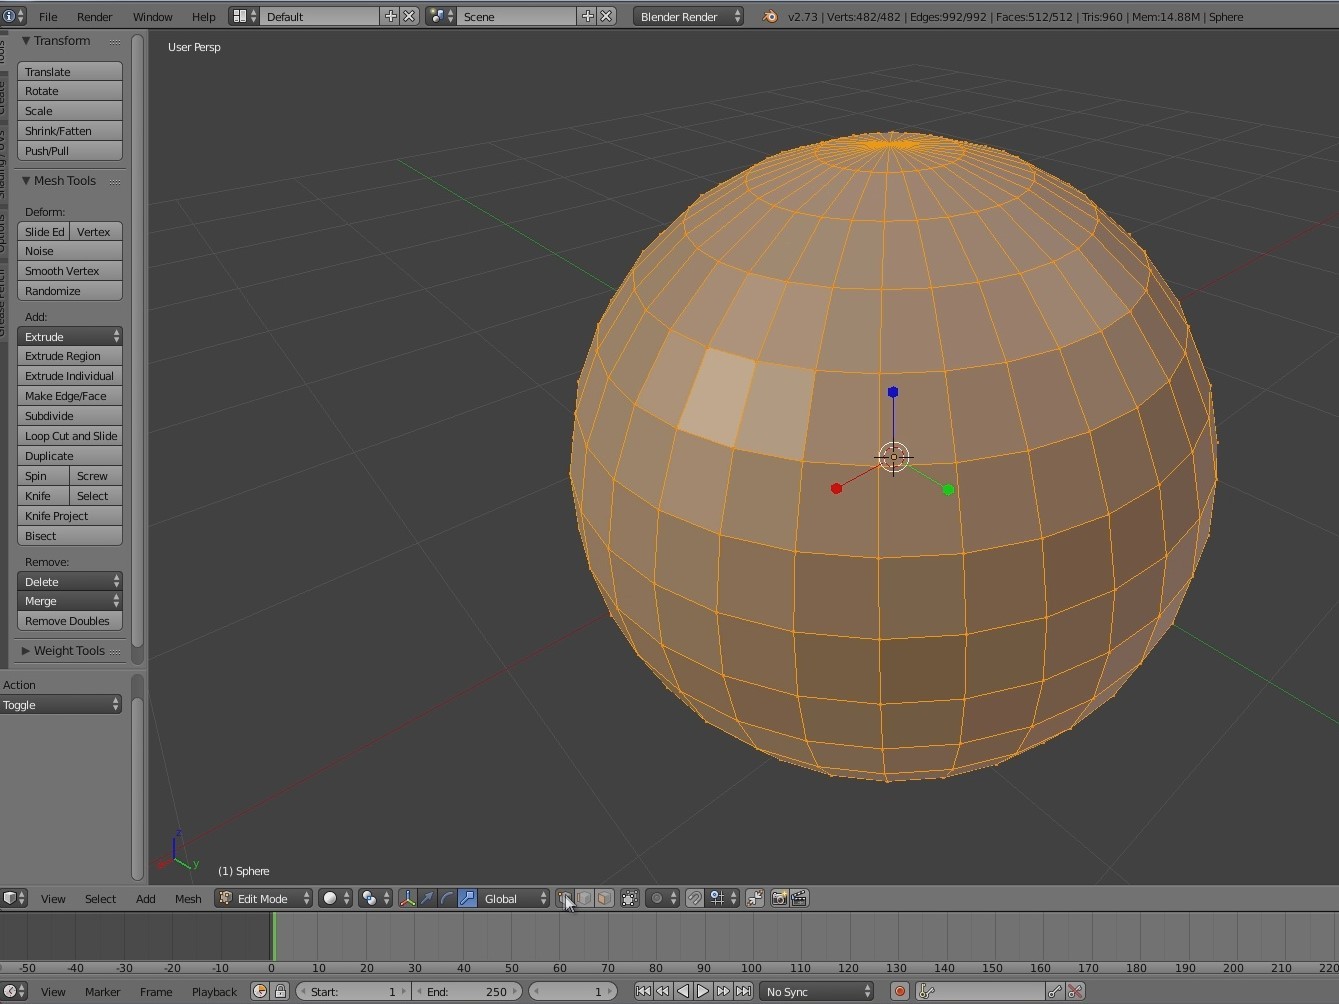
Task: Select the translate manipulator arrow icon
Action: point(427,898)
